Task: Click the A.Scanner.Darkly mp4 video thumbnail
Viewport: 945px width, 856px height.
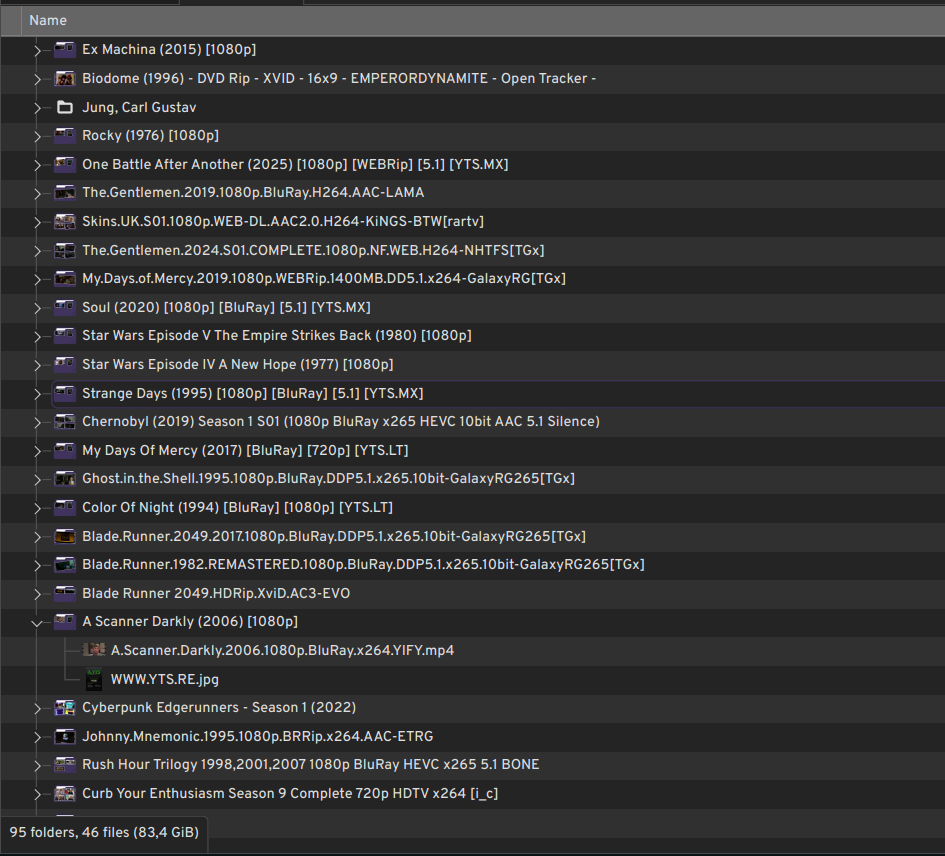Action: (x=93, y=650)
